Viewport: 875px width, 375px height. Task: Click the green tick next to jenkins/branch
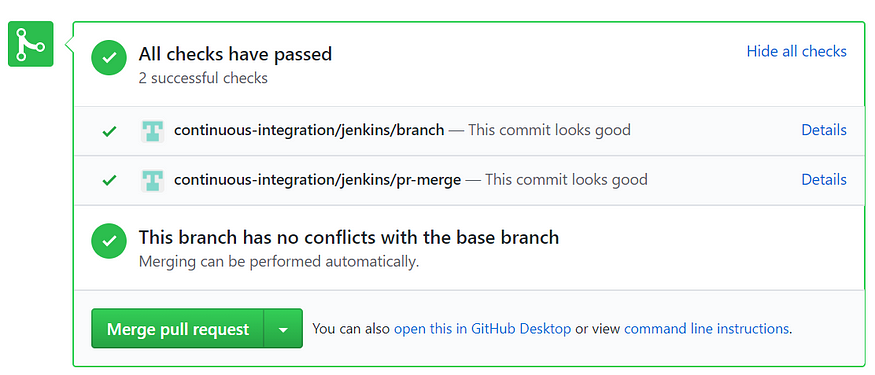[109, 132]
